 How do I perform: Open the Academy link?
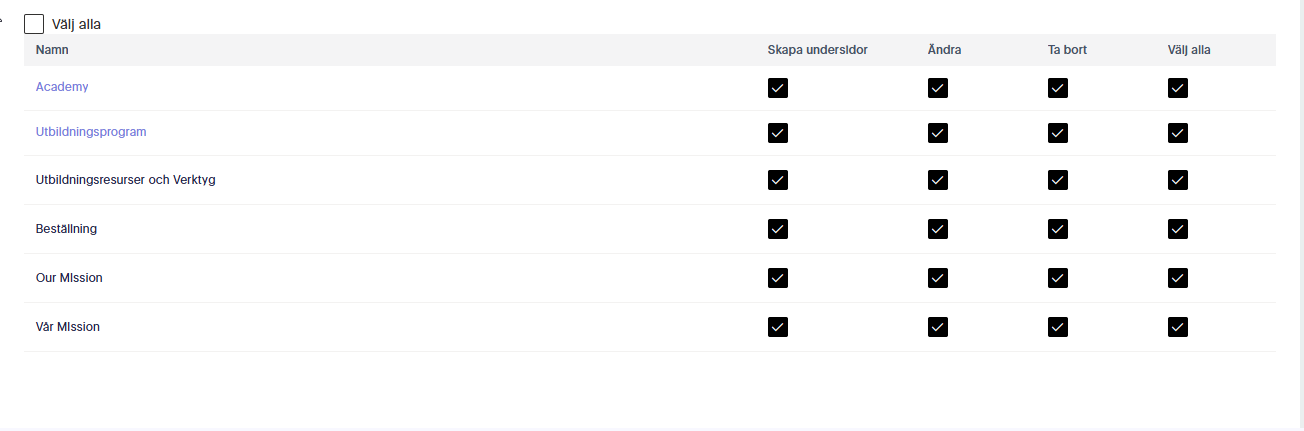click(x=62, y=87)
